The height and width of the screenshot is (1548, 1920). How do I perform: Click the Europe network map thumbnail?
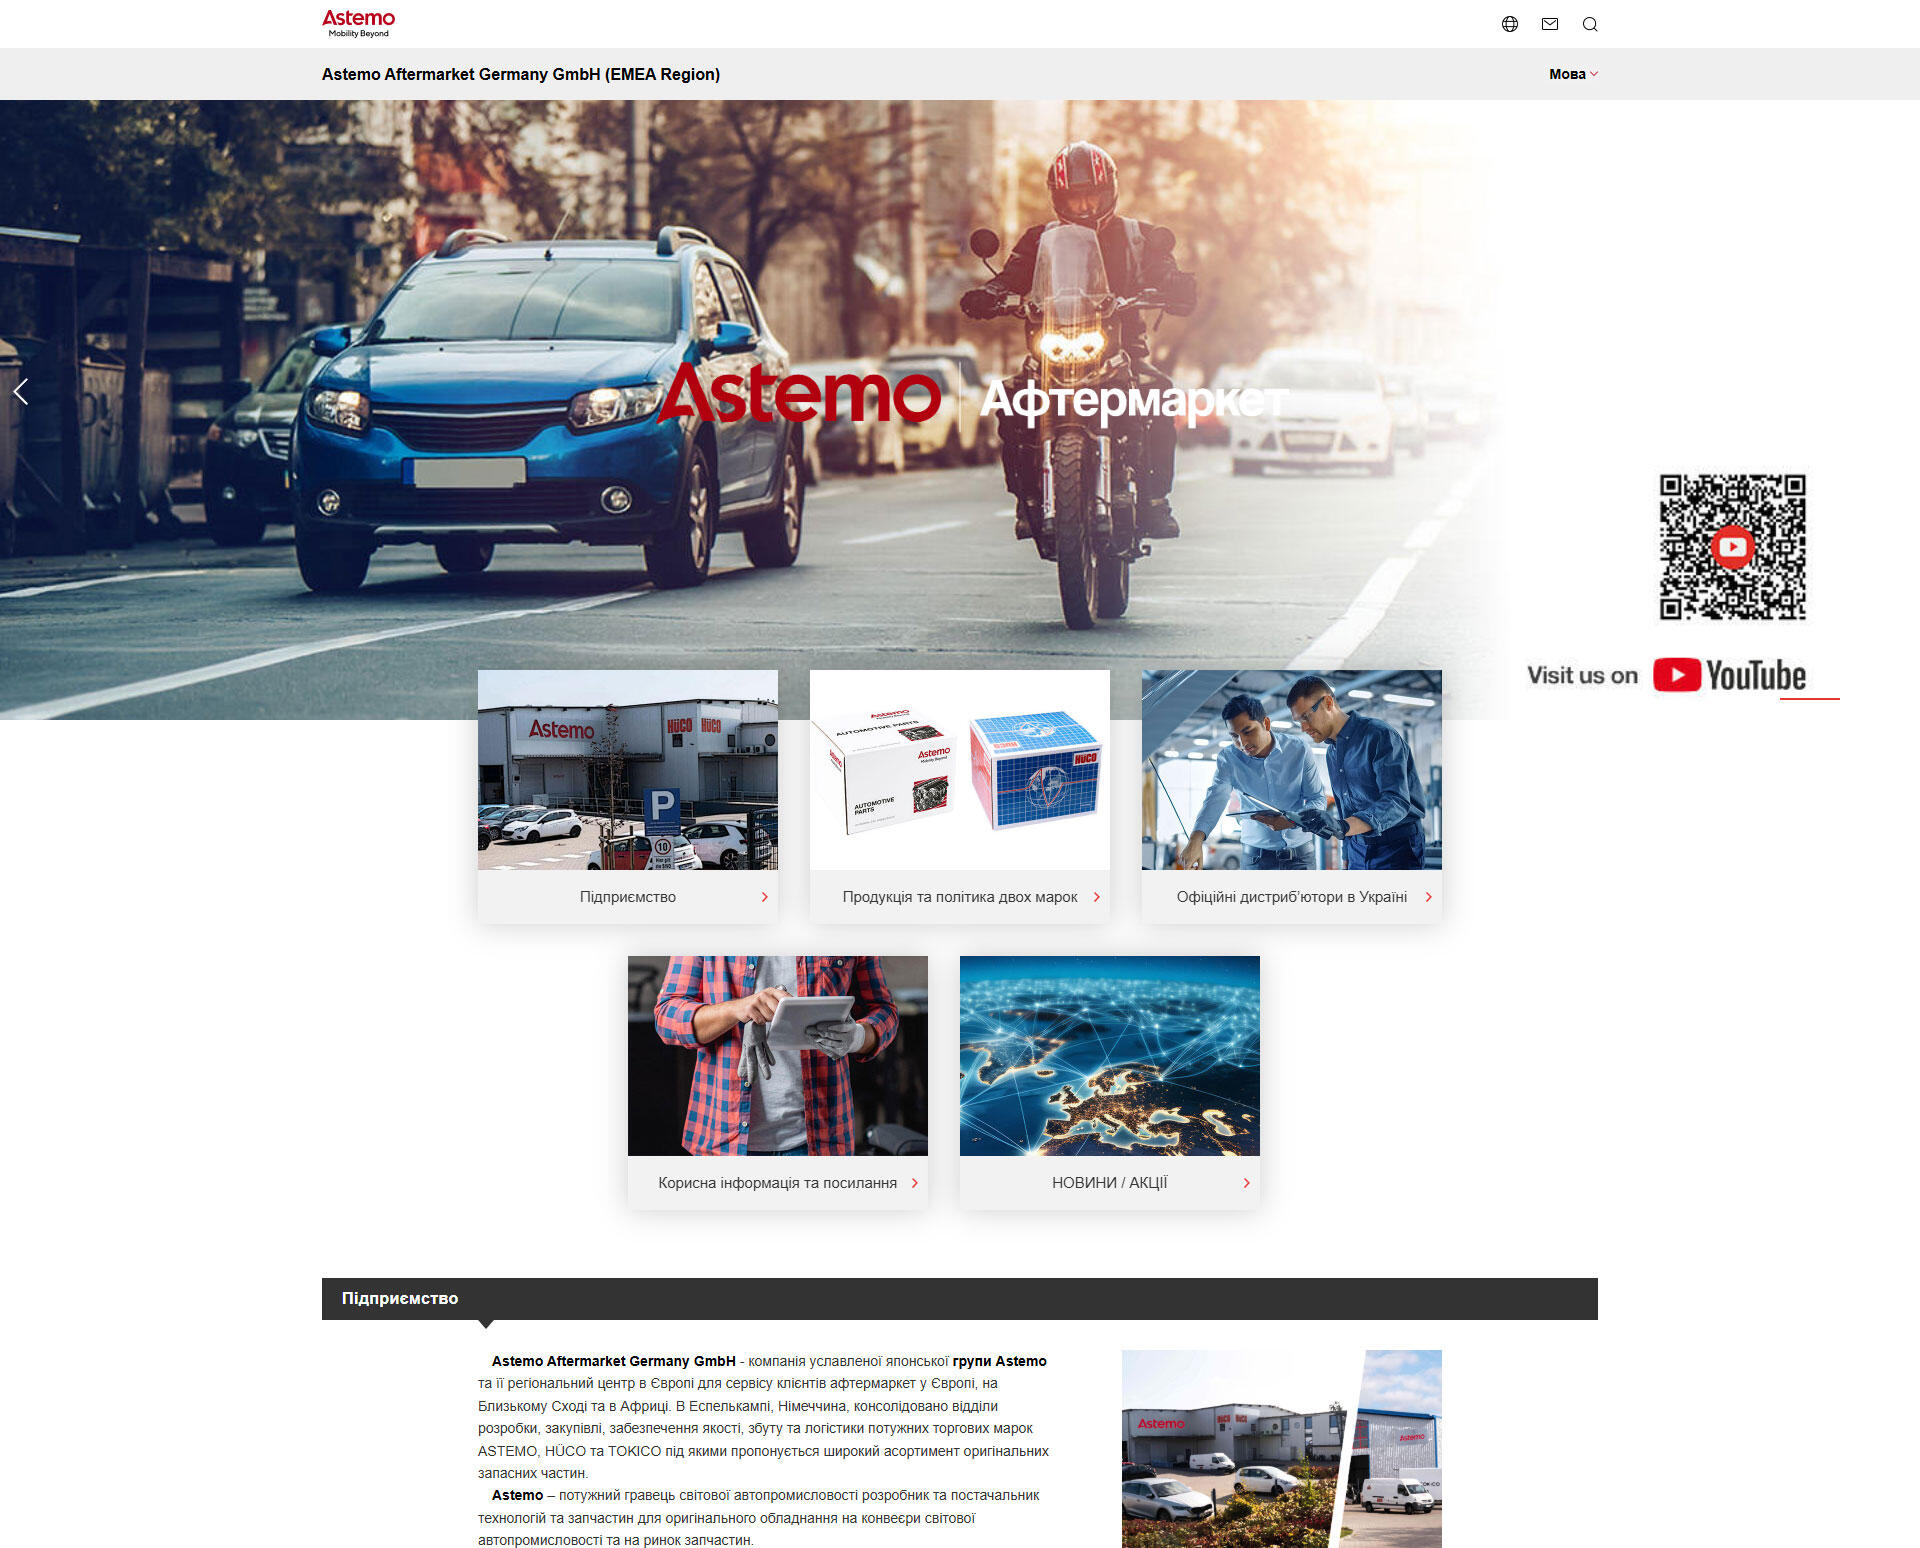point(1109,1055)
